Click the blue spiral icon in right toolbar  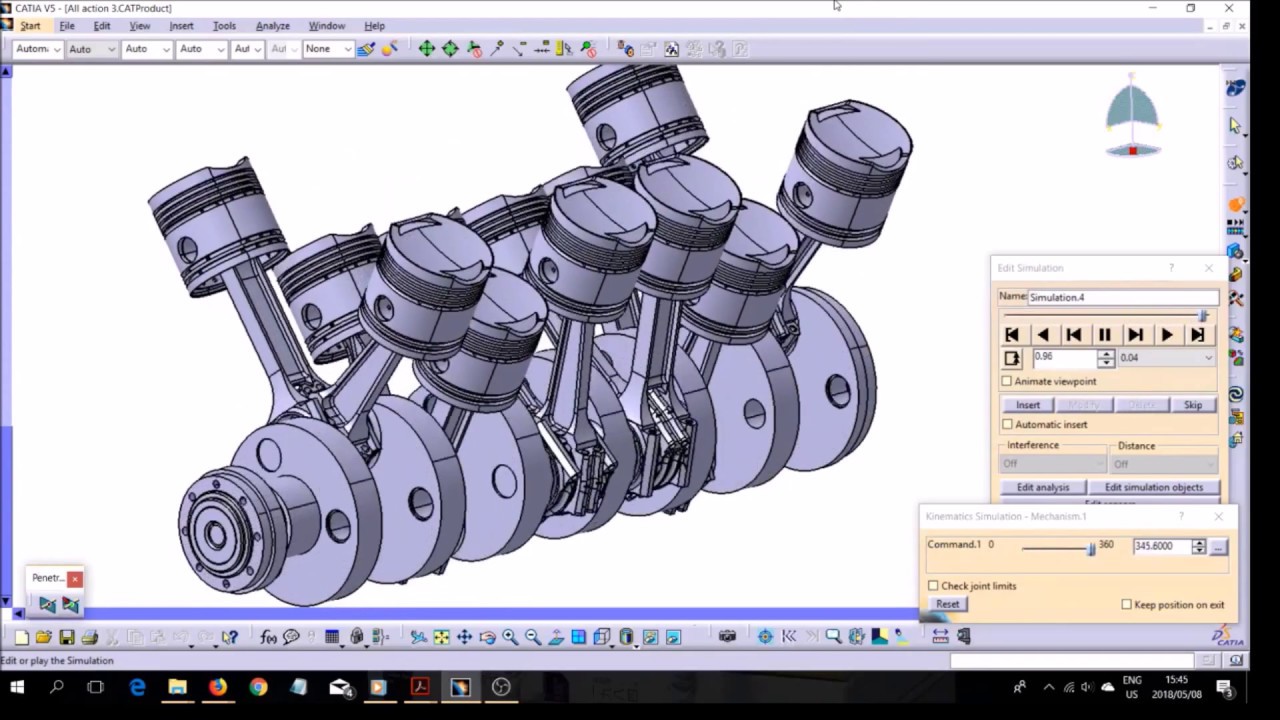[x=1236, y=395]
